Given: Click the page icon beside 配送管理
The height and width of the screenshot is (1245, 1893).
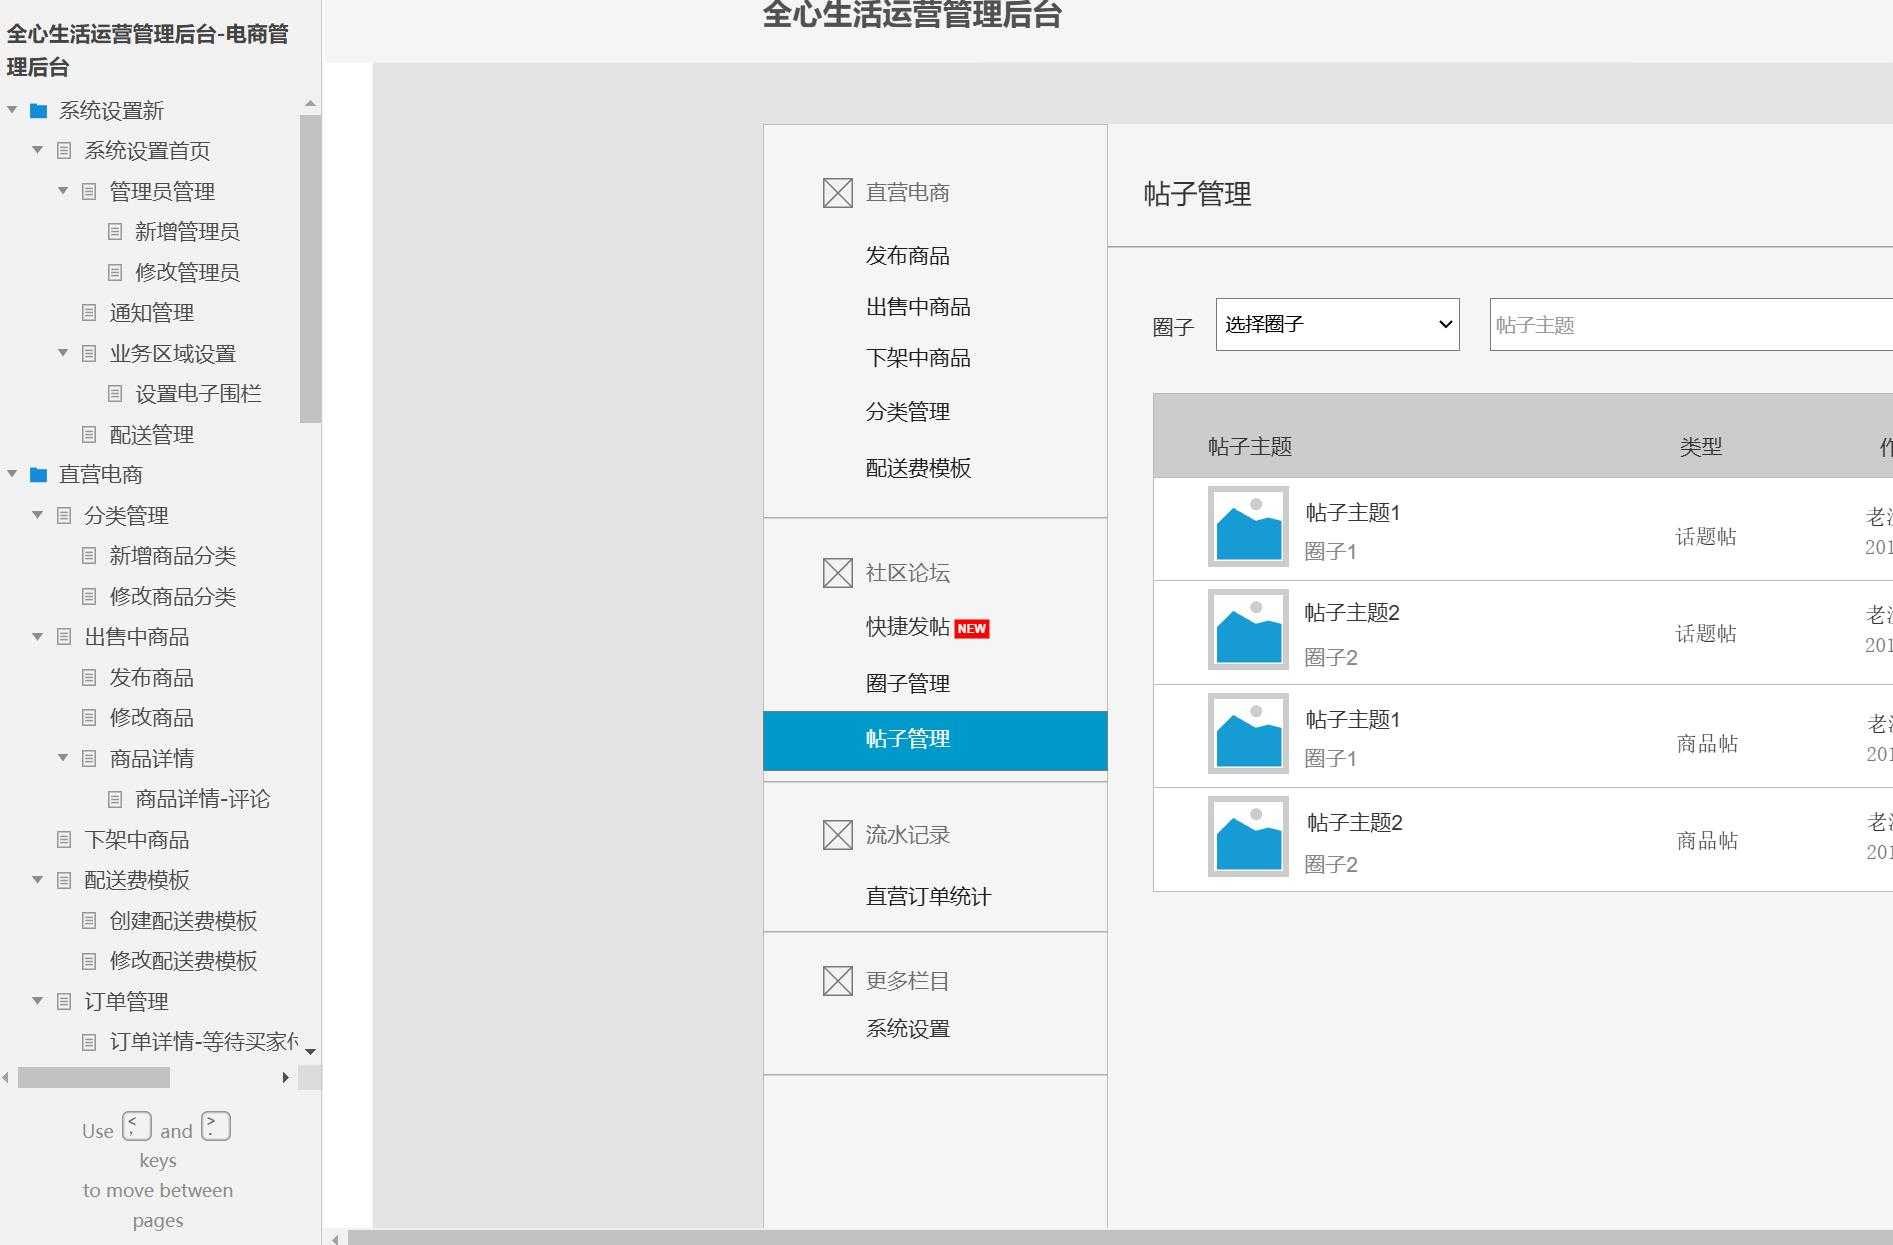Looking at the screenshot, I should tap(89, 434).
